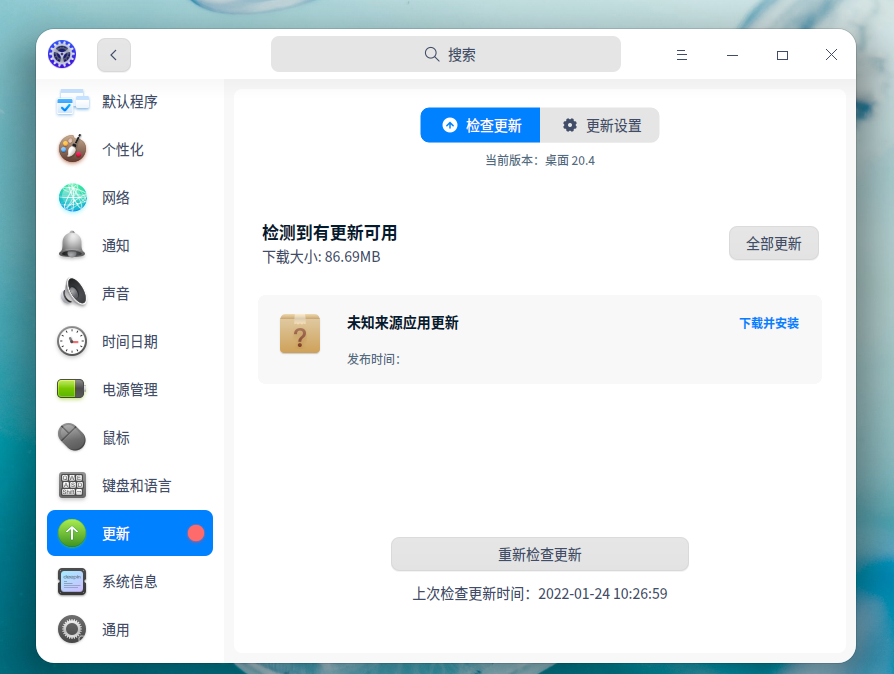Screen dimensions: 894x674
Task: Click the unknown source package question-mark icon
Action: [300, 335]
